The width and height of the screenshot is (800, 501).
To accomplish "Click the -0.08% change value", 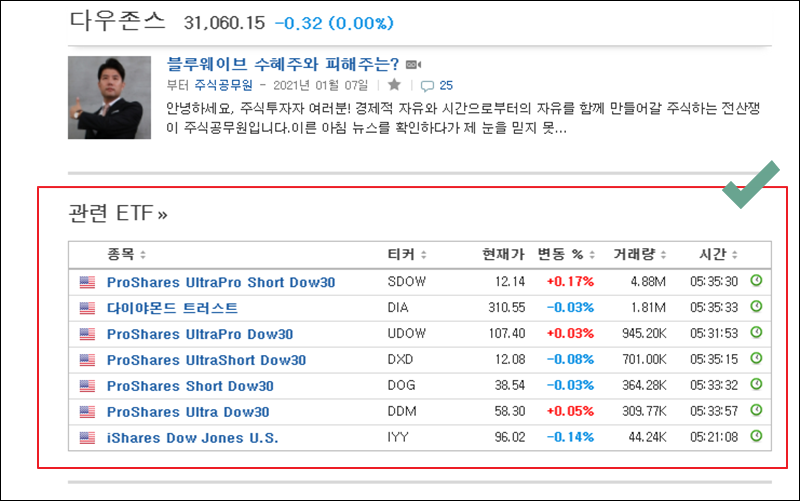I will pyautogui.click(x=570, y=360).
